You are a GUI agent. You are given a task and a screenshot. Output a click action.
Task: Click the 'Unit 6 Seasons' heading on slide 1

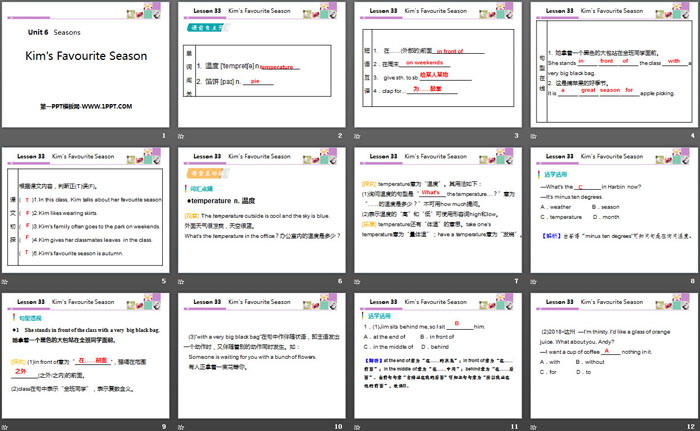[x=53, y=33]
